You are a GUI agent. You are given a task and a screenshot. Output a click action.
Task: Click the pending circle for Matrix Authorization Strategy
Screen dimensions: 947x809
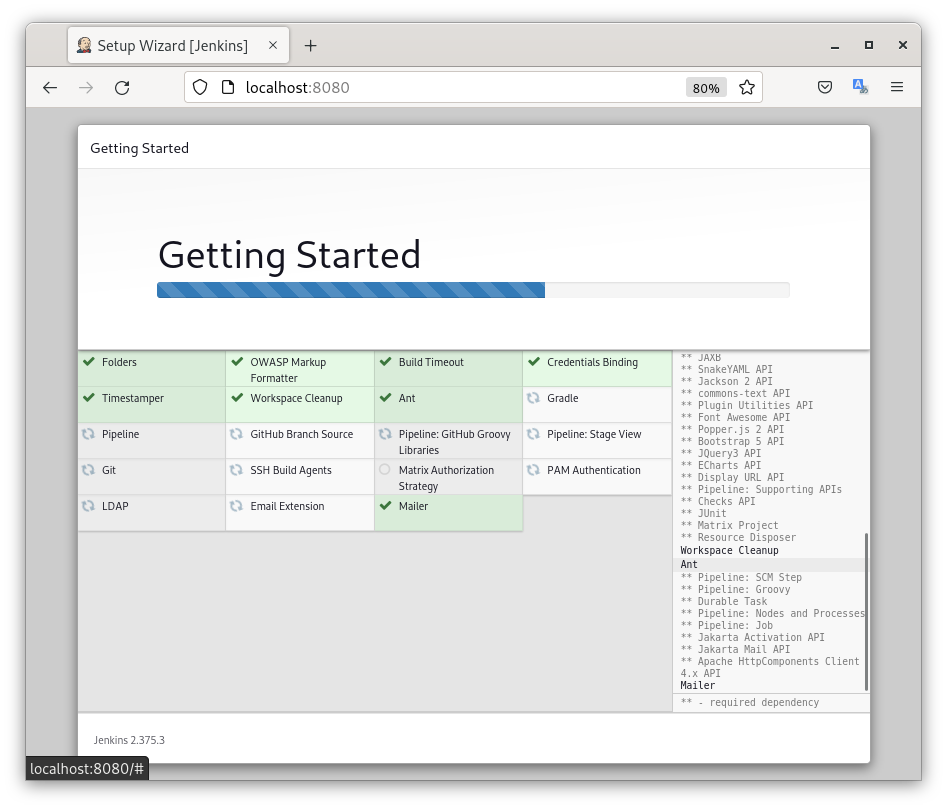[x=385, y=470]
